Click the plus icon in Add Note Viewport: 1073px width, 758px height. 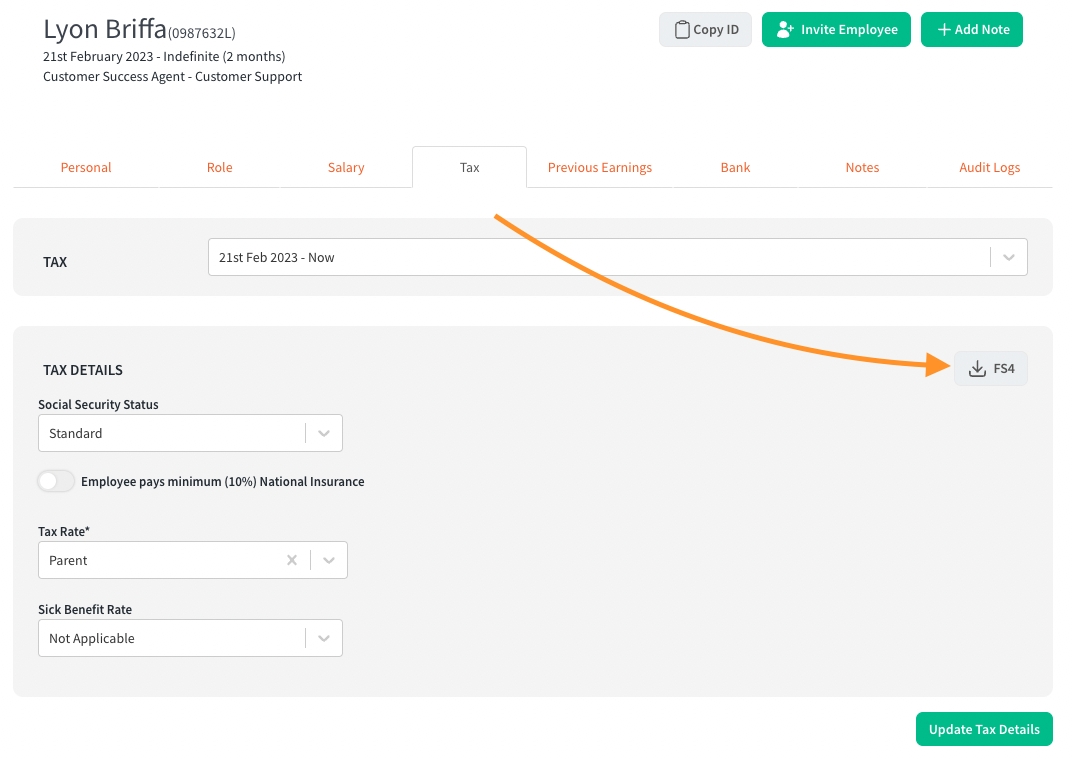click(944, 29)
